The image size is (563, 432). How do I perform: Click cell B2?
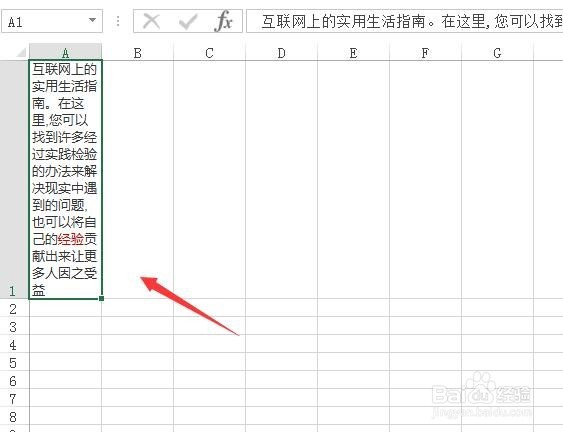(x=138, y=308)
